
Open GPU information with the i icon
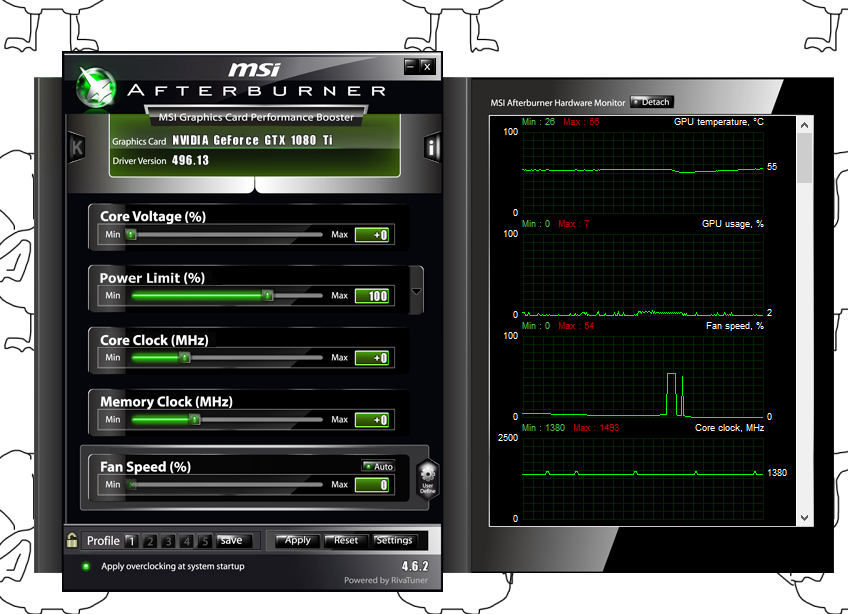(x=431, y=147)
